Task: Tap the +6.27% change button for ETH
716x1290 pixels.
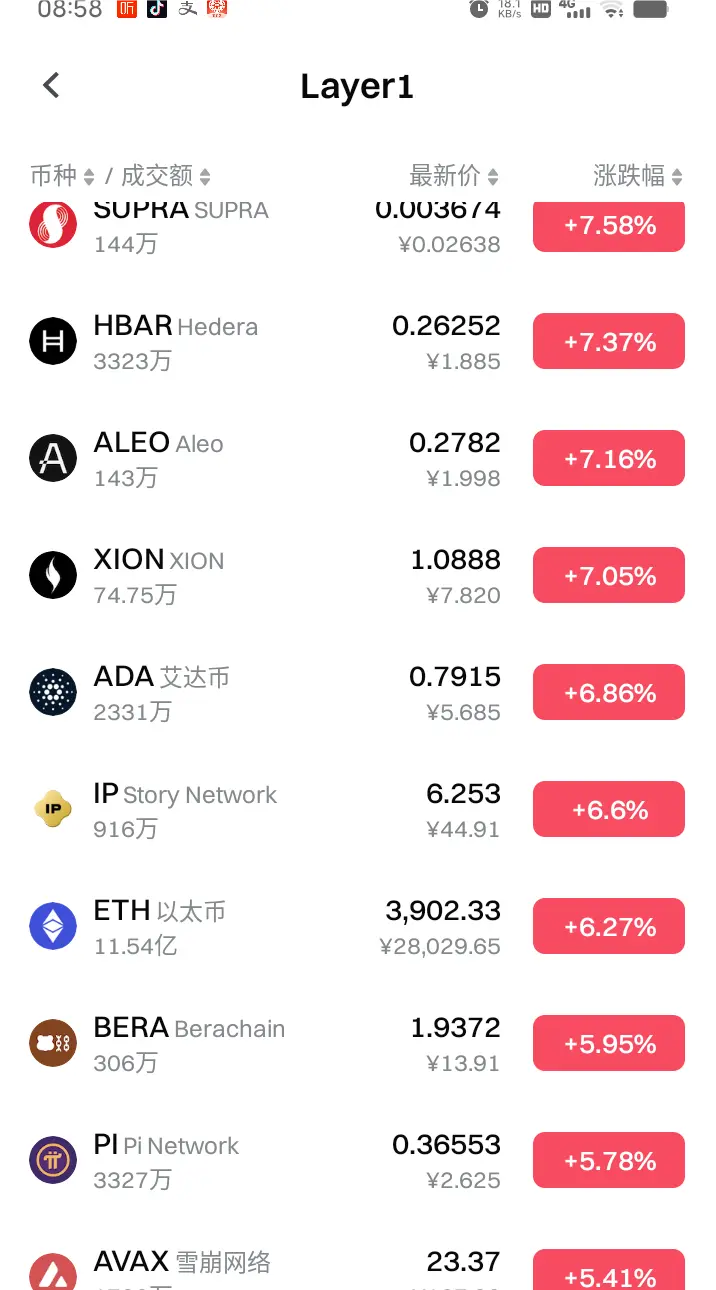Action: (609, 927)
